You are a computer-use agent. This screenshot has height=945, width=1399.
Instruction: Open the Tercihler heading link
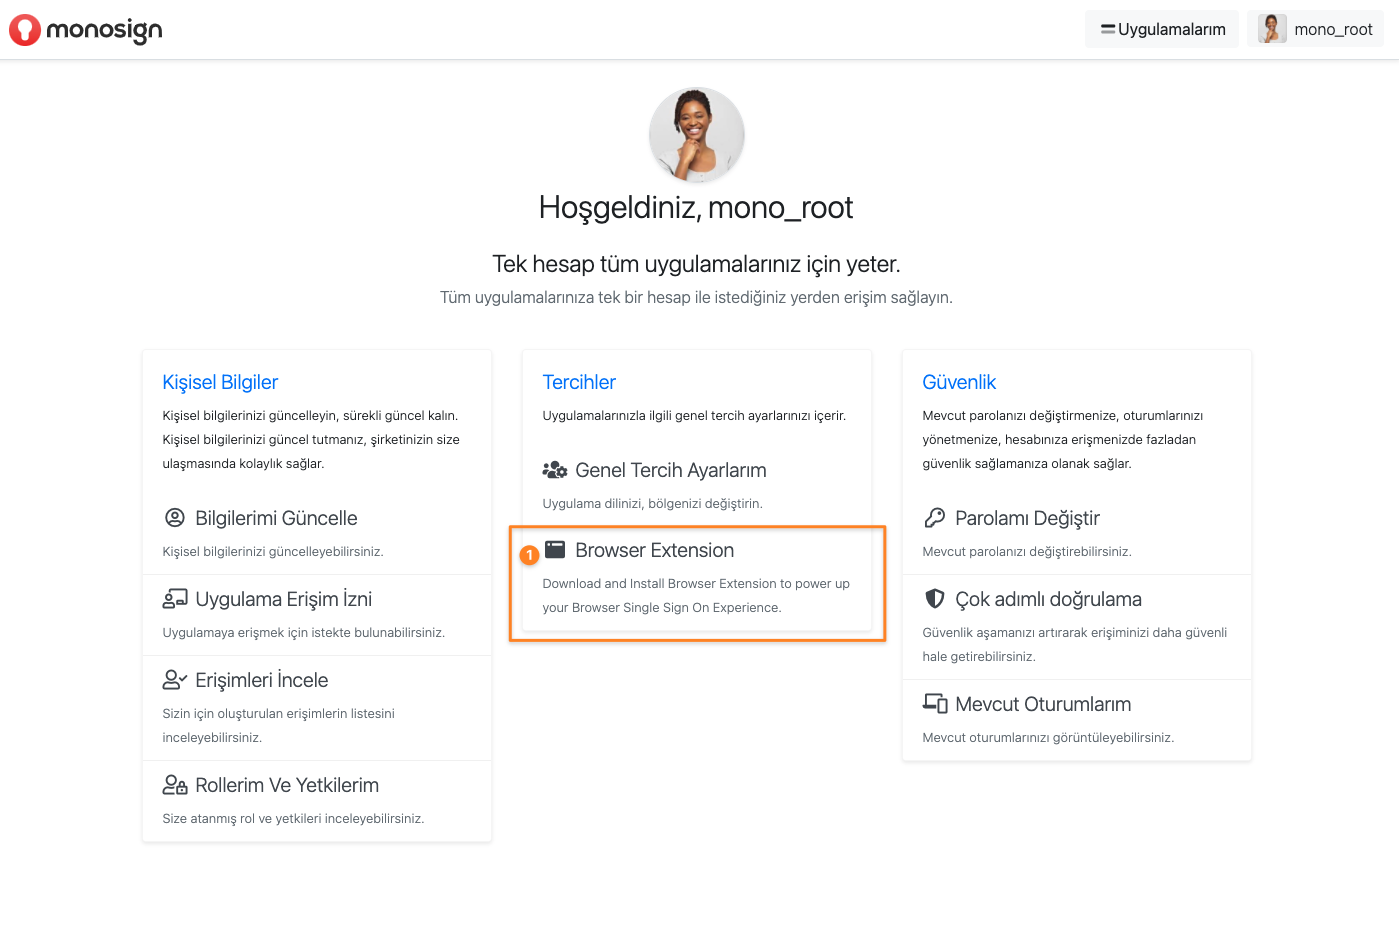coord(579,382)
